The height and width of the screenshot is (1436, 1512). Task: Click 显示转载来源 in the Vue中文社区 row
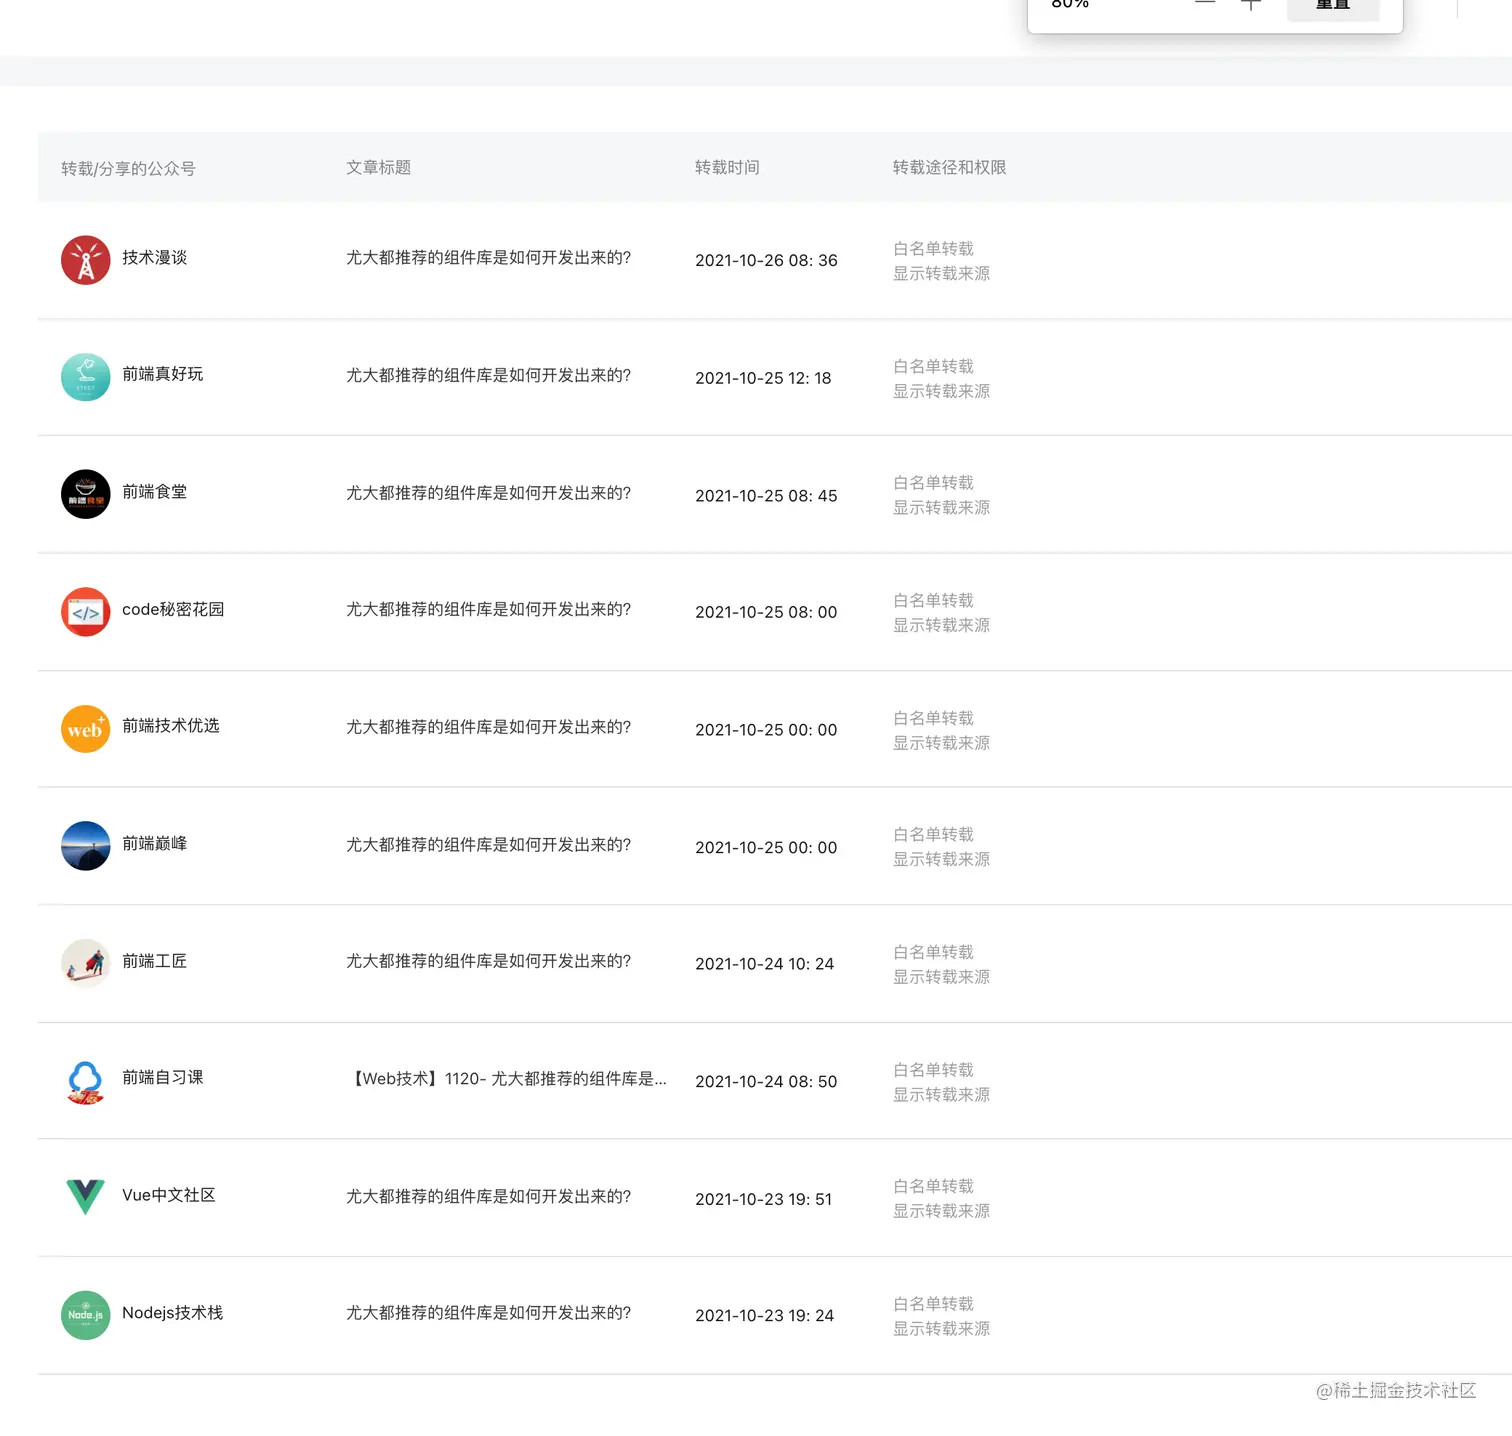941,1211
